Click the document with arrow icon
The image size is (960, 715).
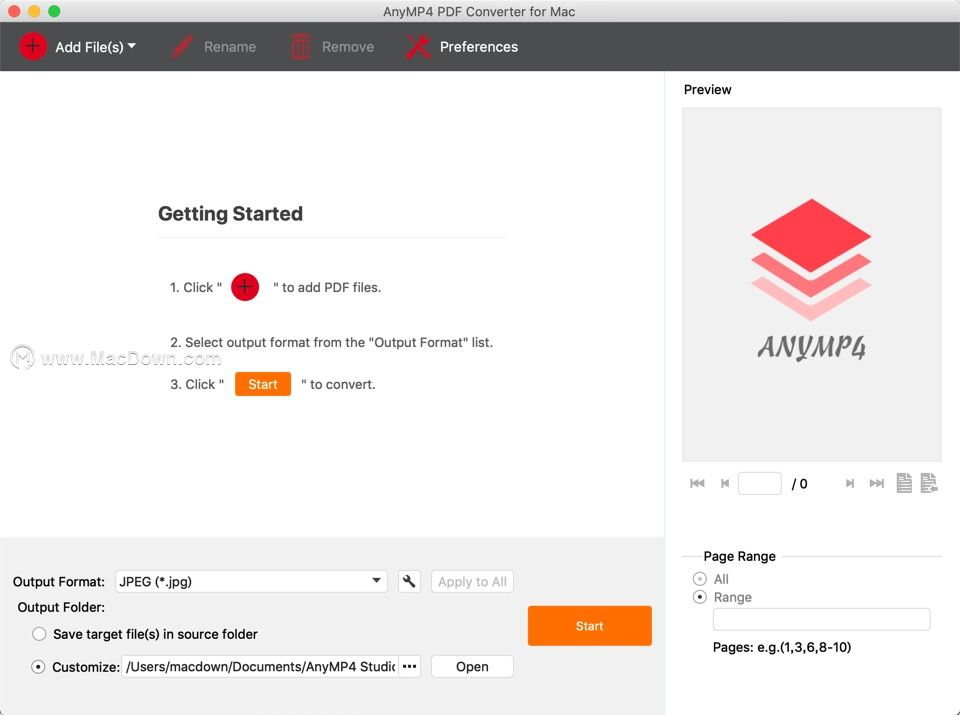929,483
